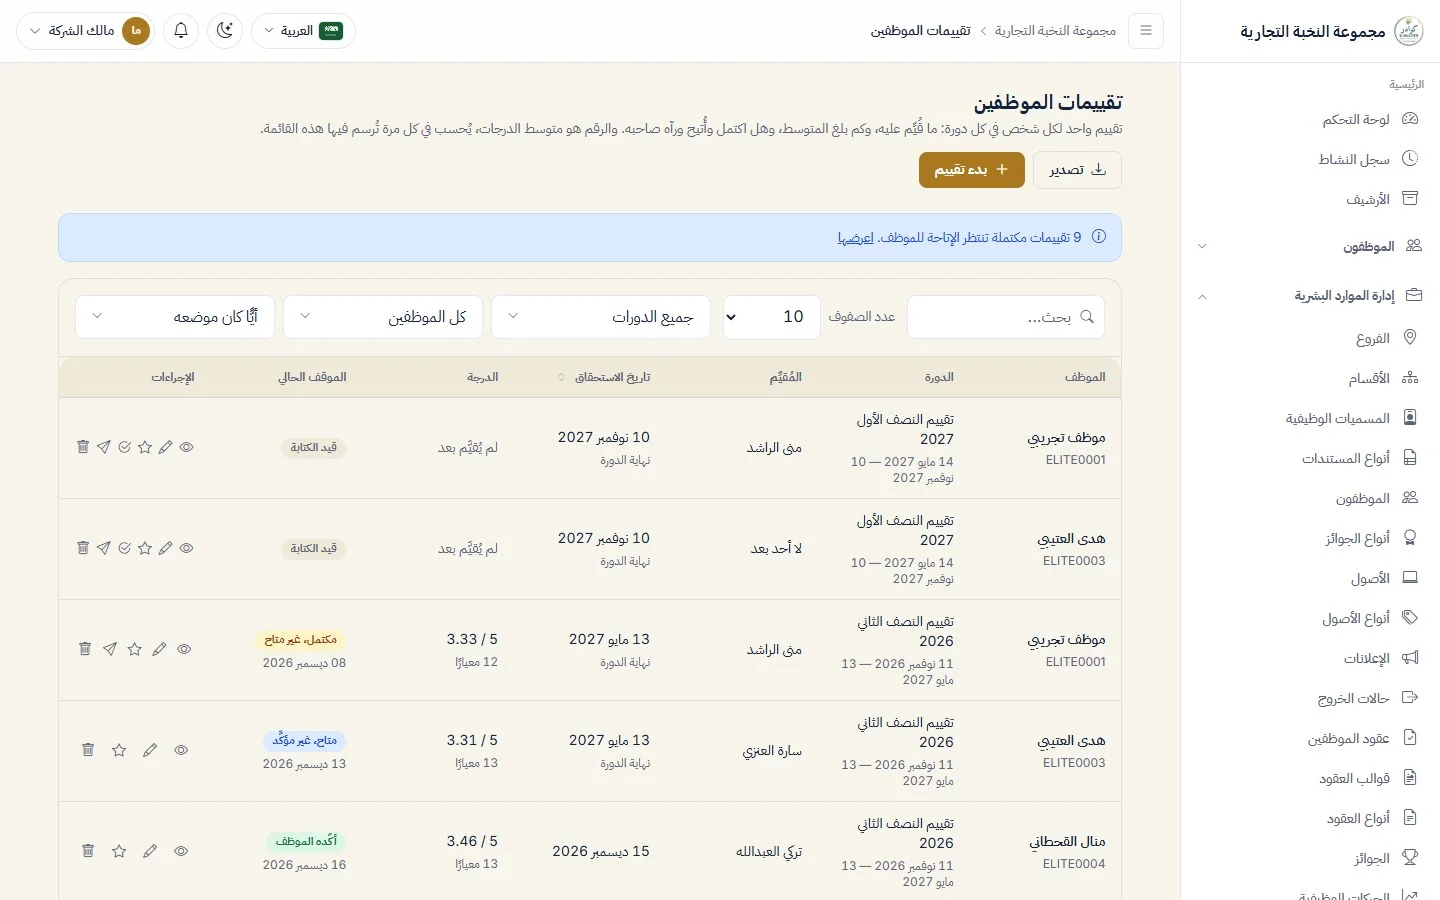The width and height of the screenshot is (1440, 900).
Task: View the لا أحد بعد row with eye icon
Action: coord(186,548)
